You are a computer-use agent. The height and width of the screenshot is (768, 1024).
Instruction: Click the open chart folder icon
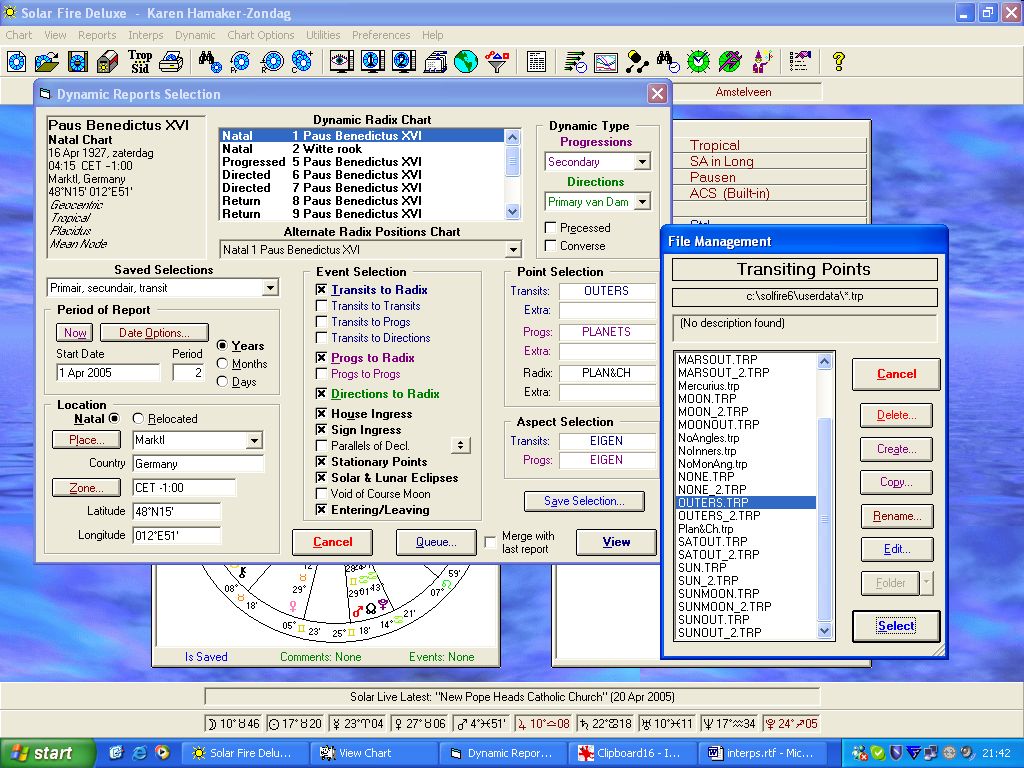[47, 62]
